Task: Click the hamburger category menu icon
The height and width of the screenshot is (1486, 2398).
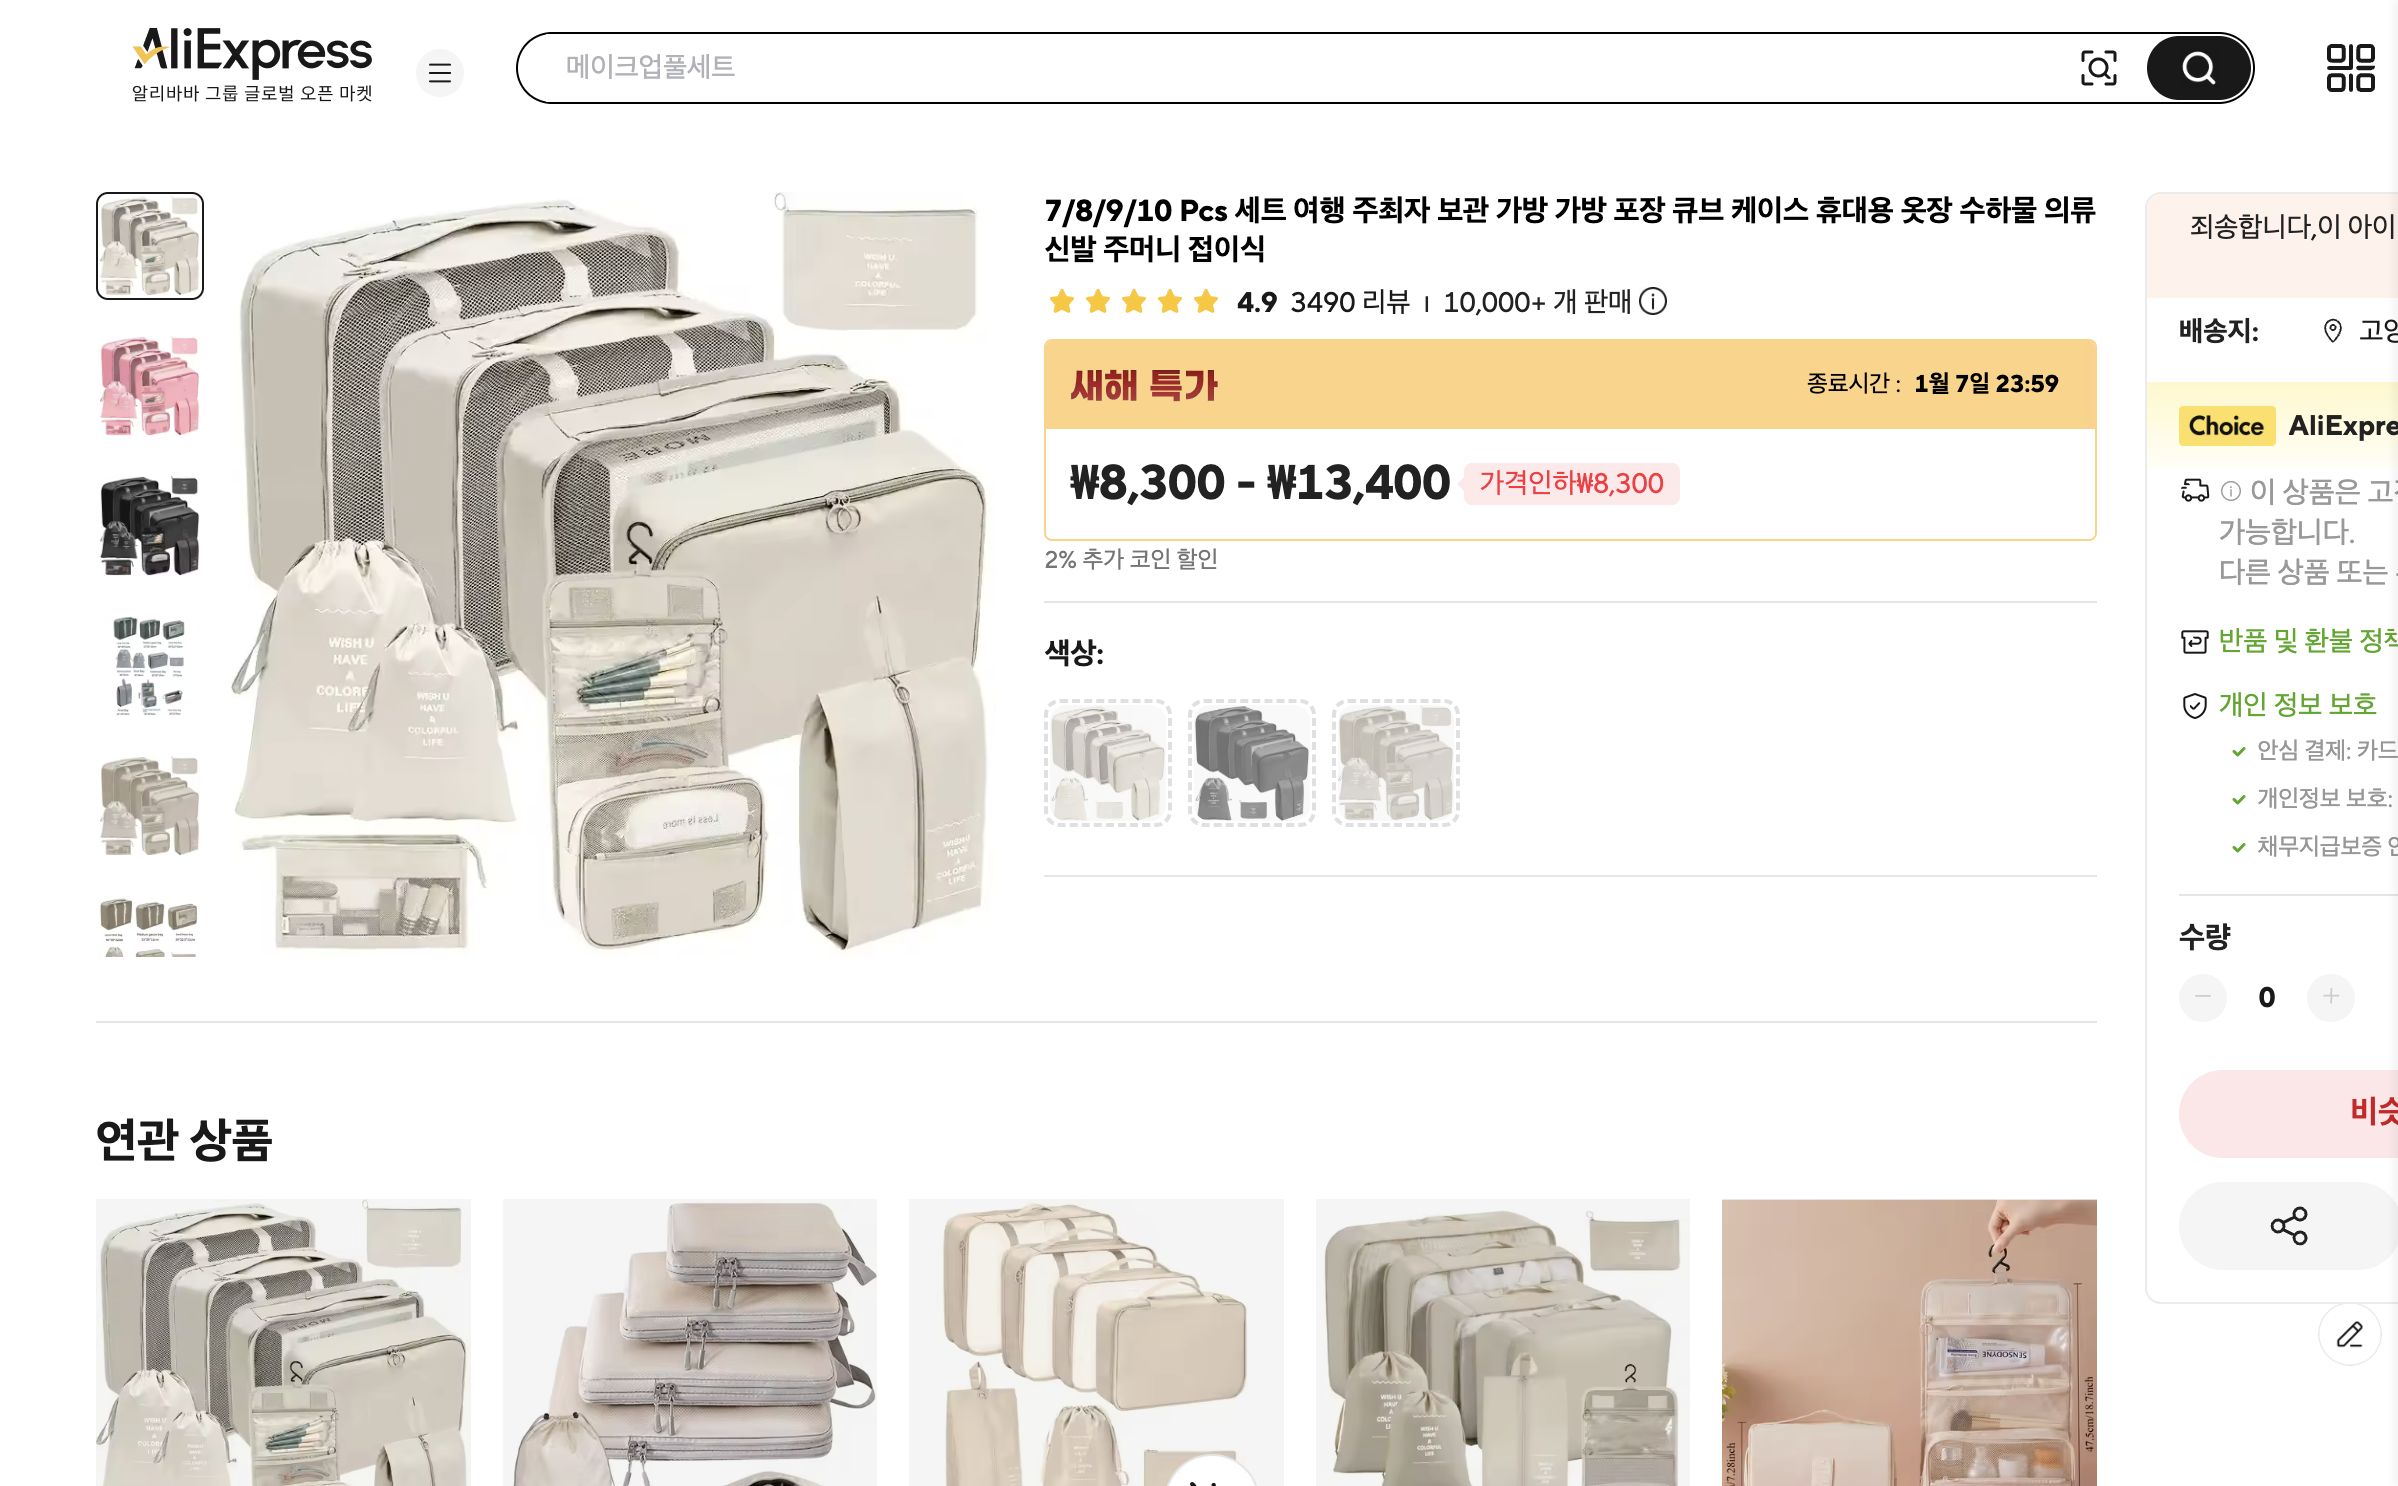Action: point(440,73)
